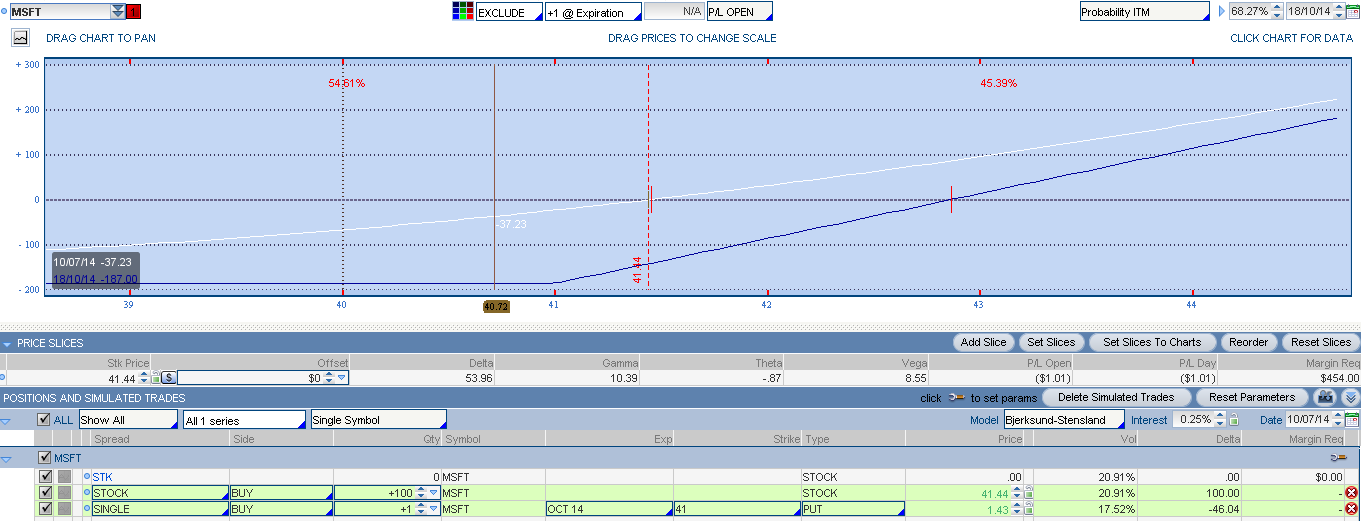
Task: Toggle the MSFT group checkbox
Action: pyautogui.click(x=43, y=458)
